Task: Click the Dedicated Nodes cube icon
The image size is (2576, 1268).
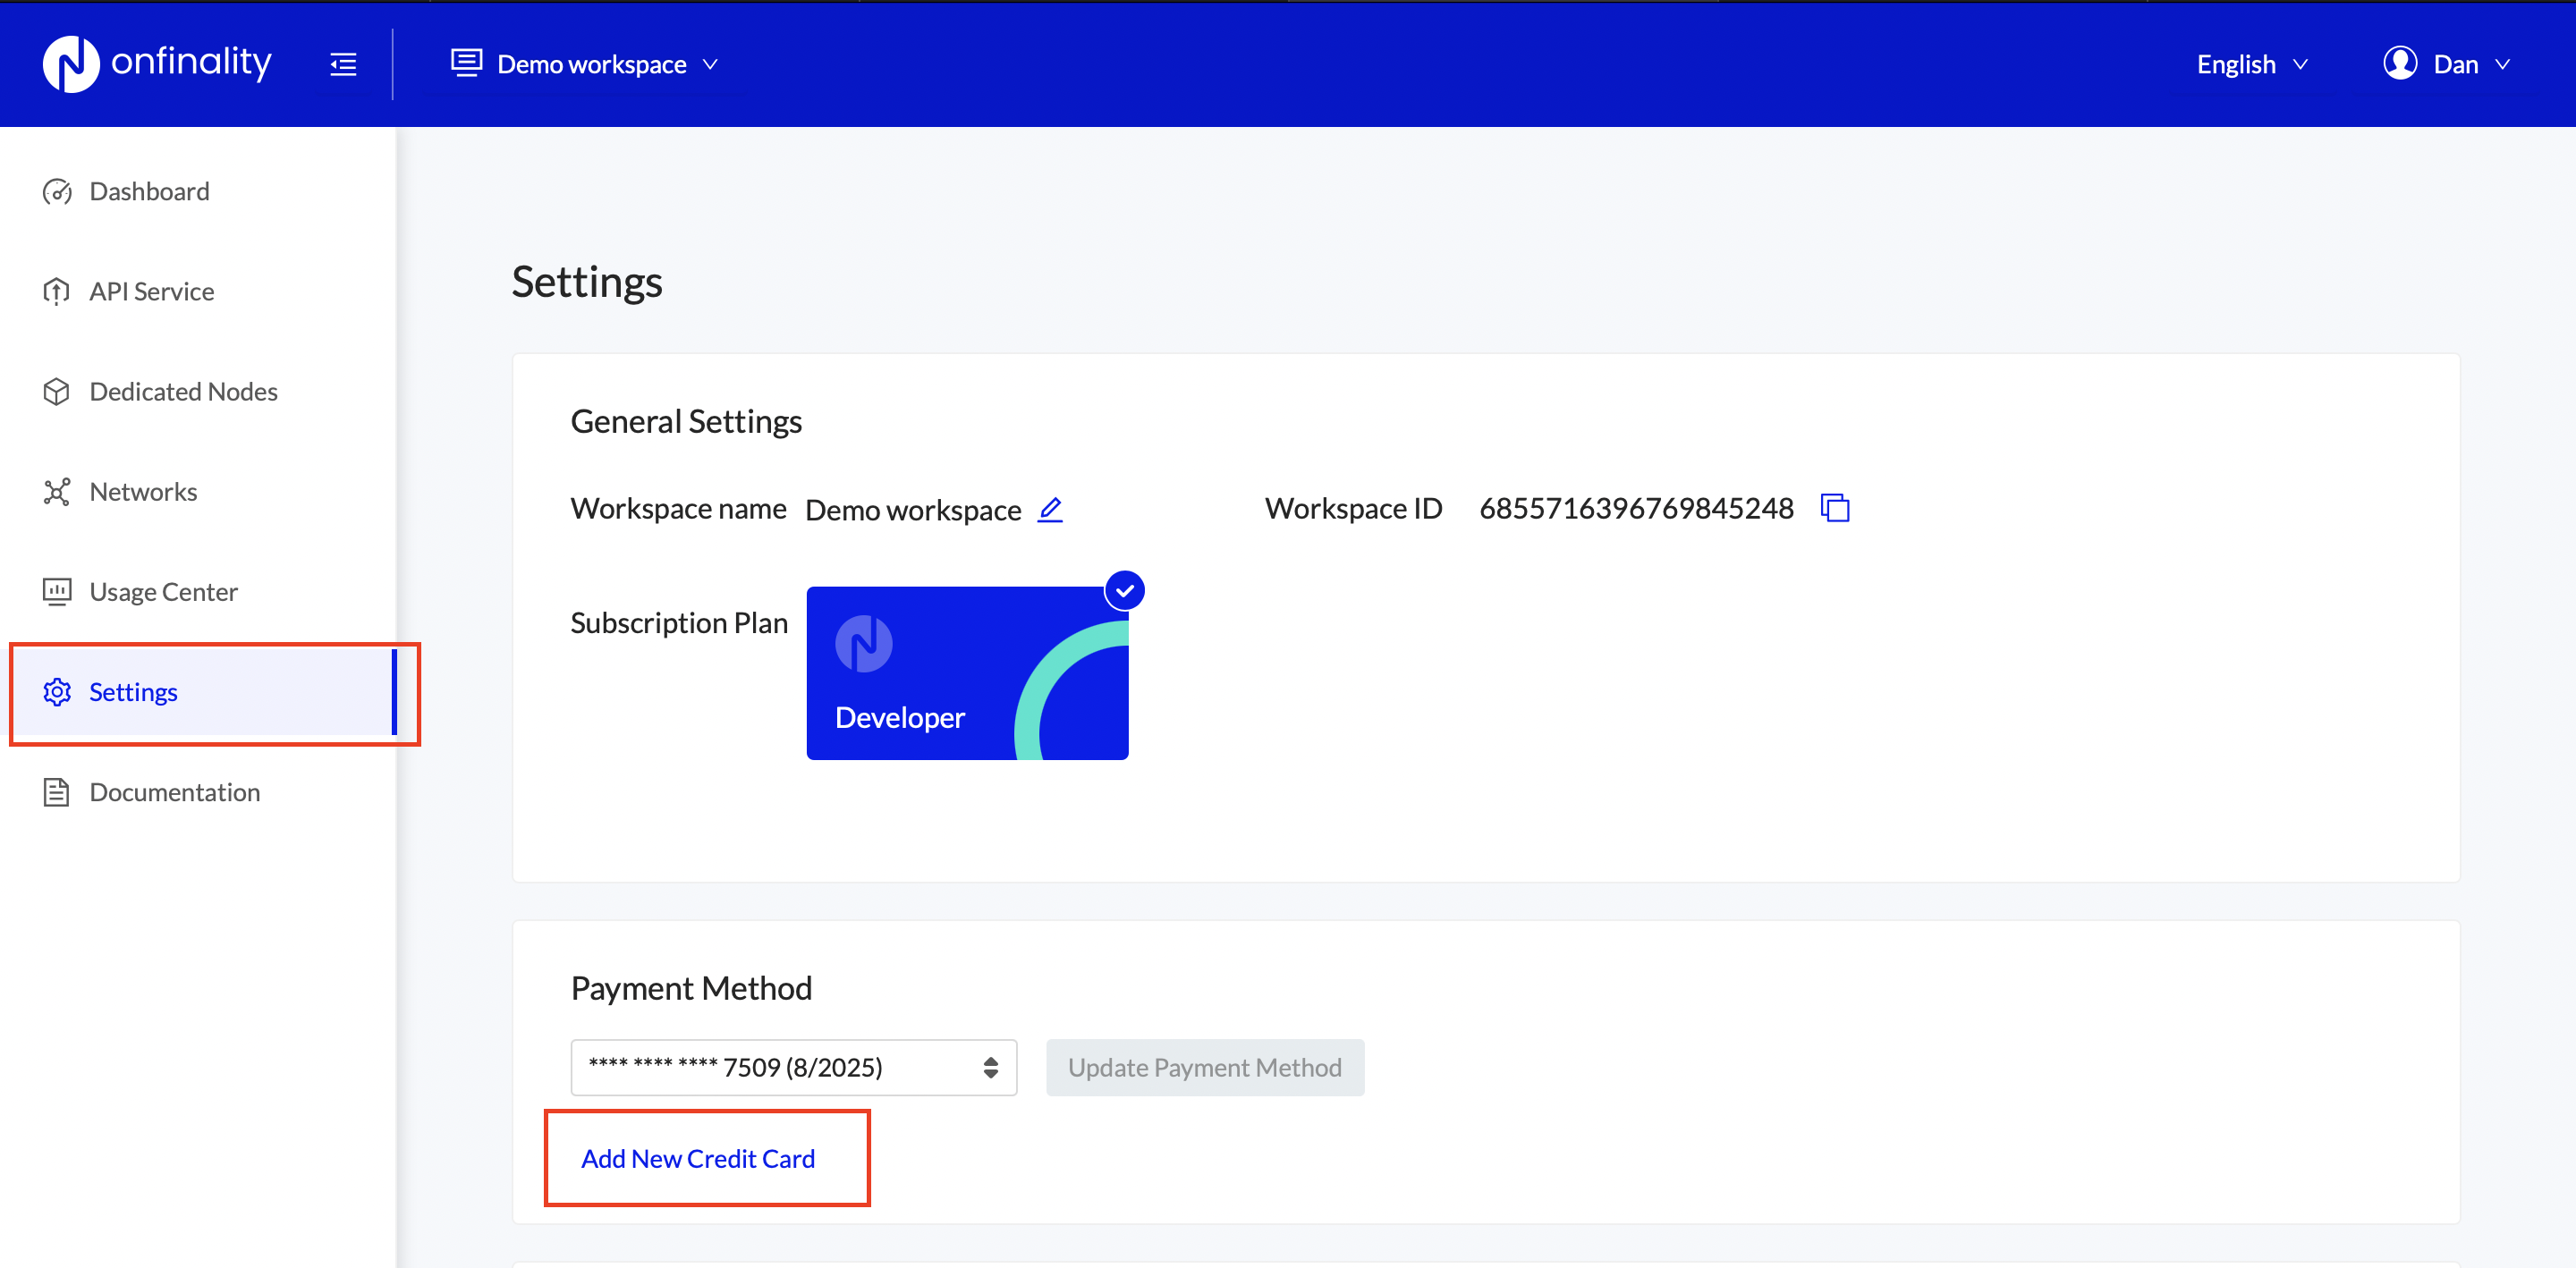Action: tap(57, 391)
